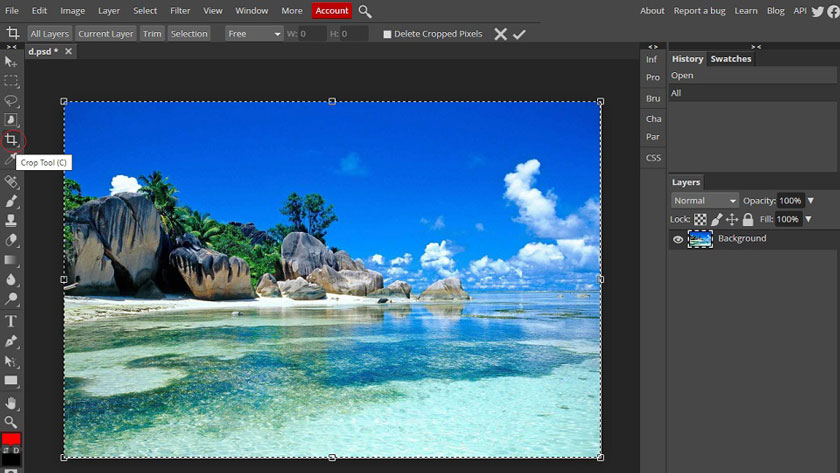Collapse the left toolbar arrows

[11, 47]
